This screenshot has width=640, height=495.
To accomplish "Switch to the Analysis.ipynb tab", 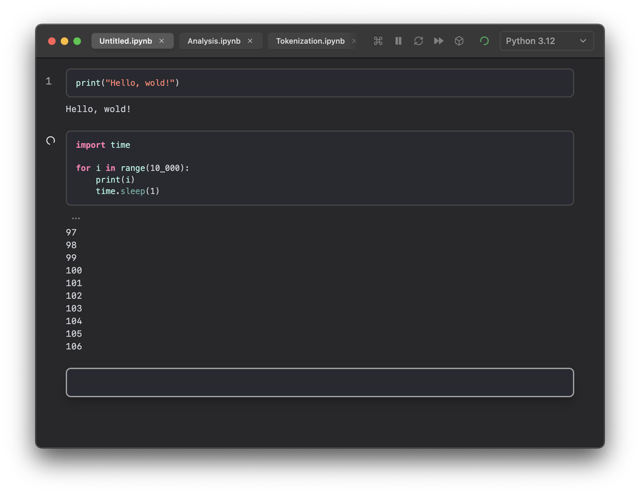I will (214, 41).
